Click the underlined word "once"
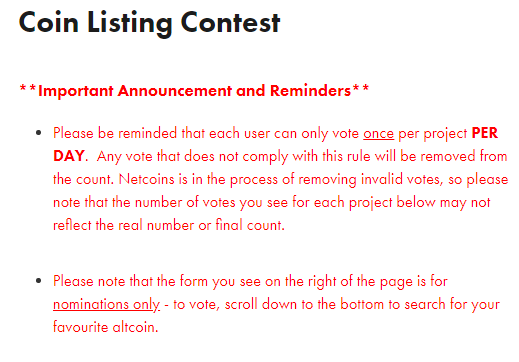 pos(378,134)
